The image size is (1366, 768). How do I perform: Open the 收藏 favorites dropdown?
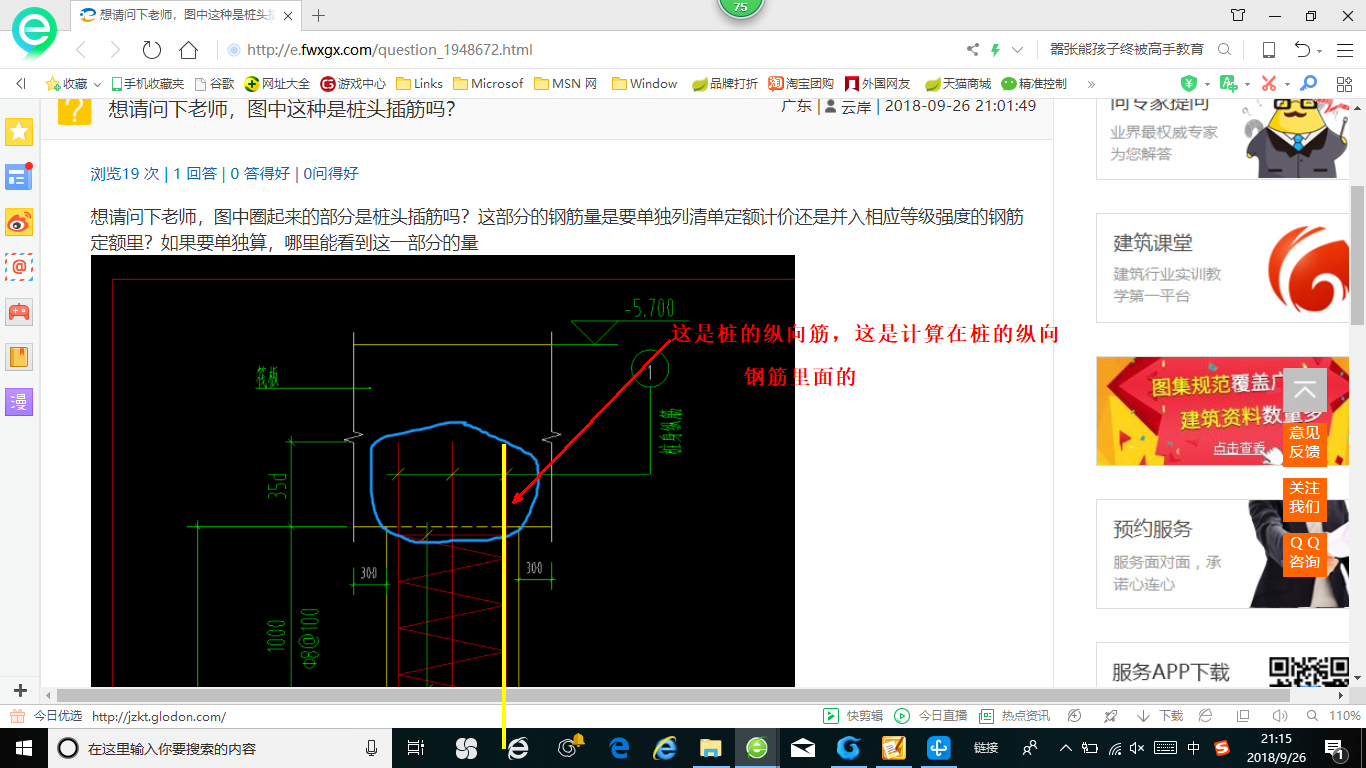click(73, 84)
